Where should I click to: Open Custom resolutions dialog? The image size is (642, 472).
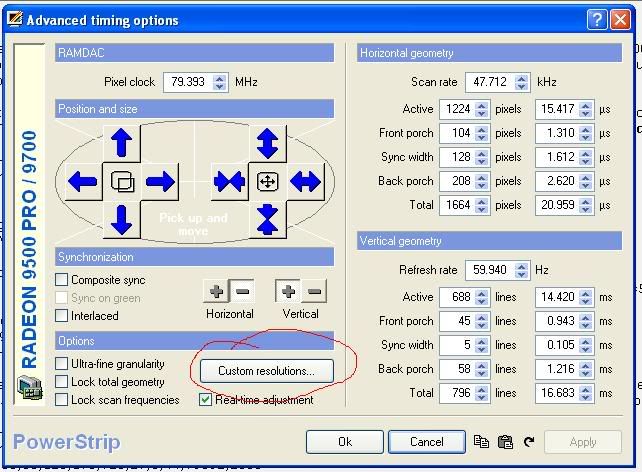[267, 371]
